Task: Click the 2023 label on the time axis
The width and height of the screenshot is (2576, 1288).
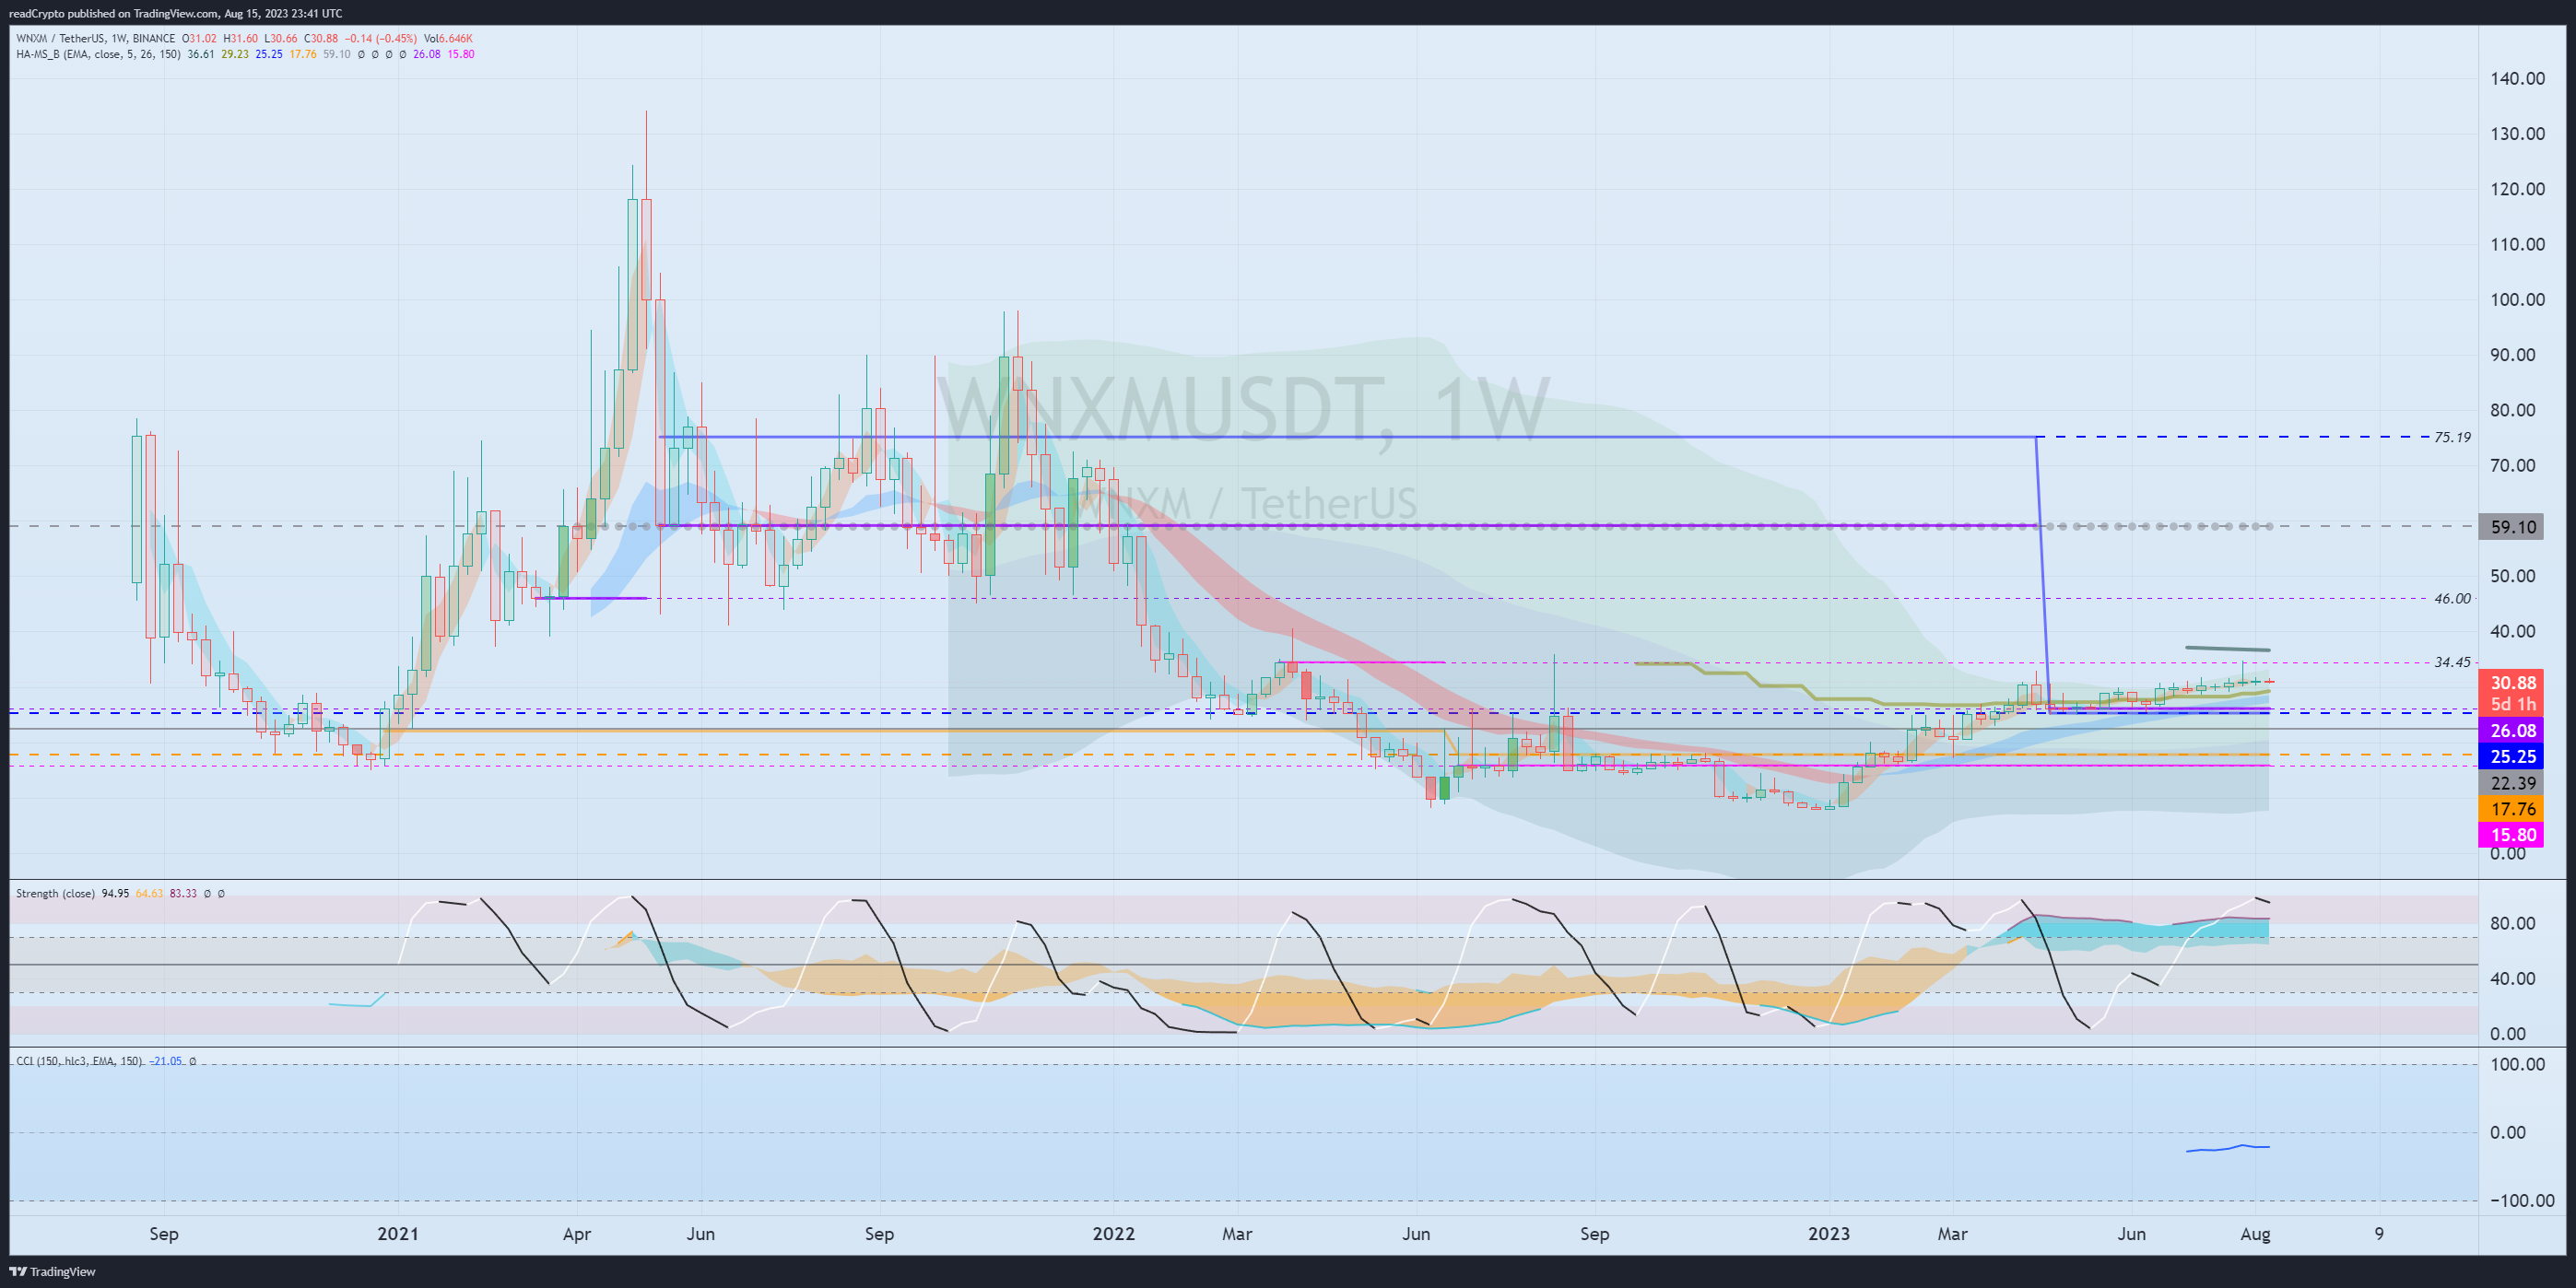Action: [1829, 1234]
